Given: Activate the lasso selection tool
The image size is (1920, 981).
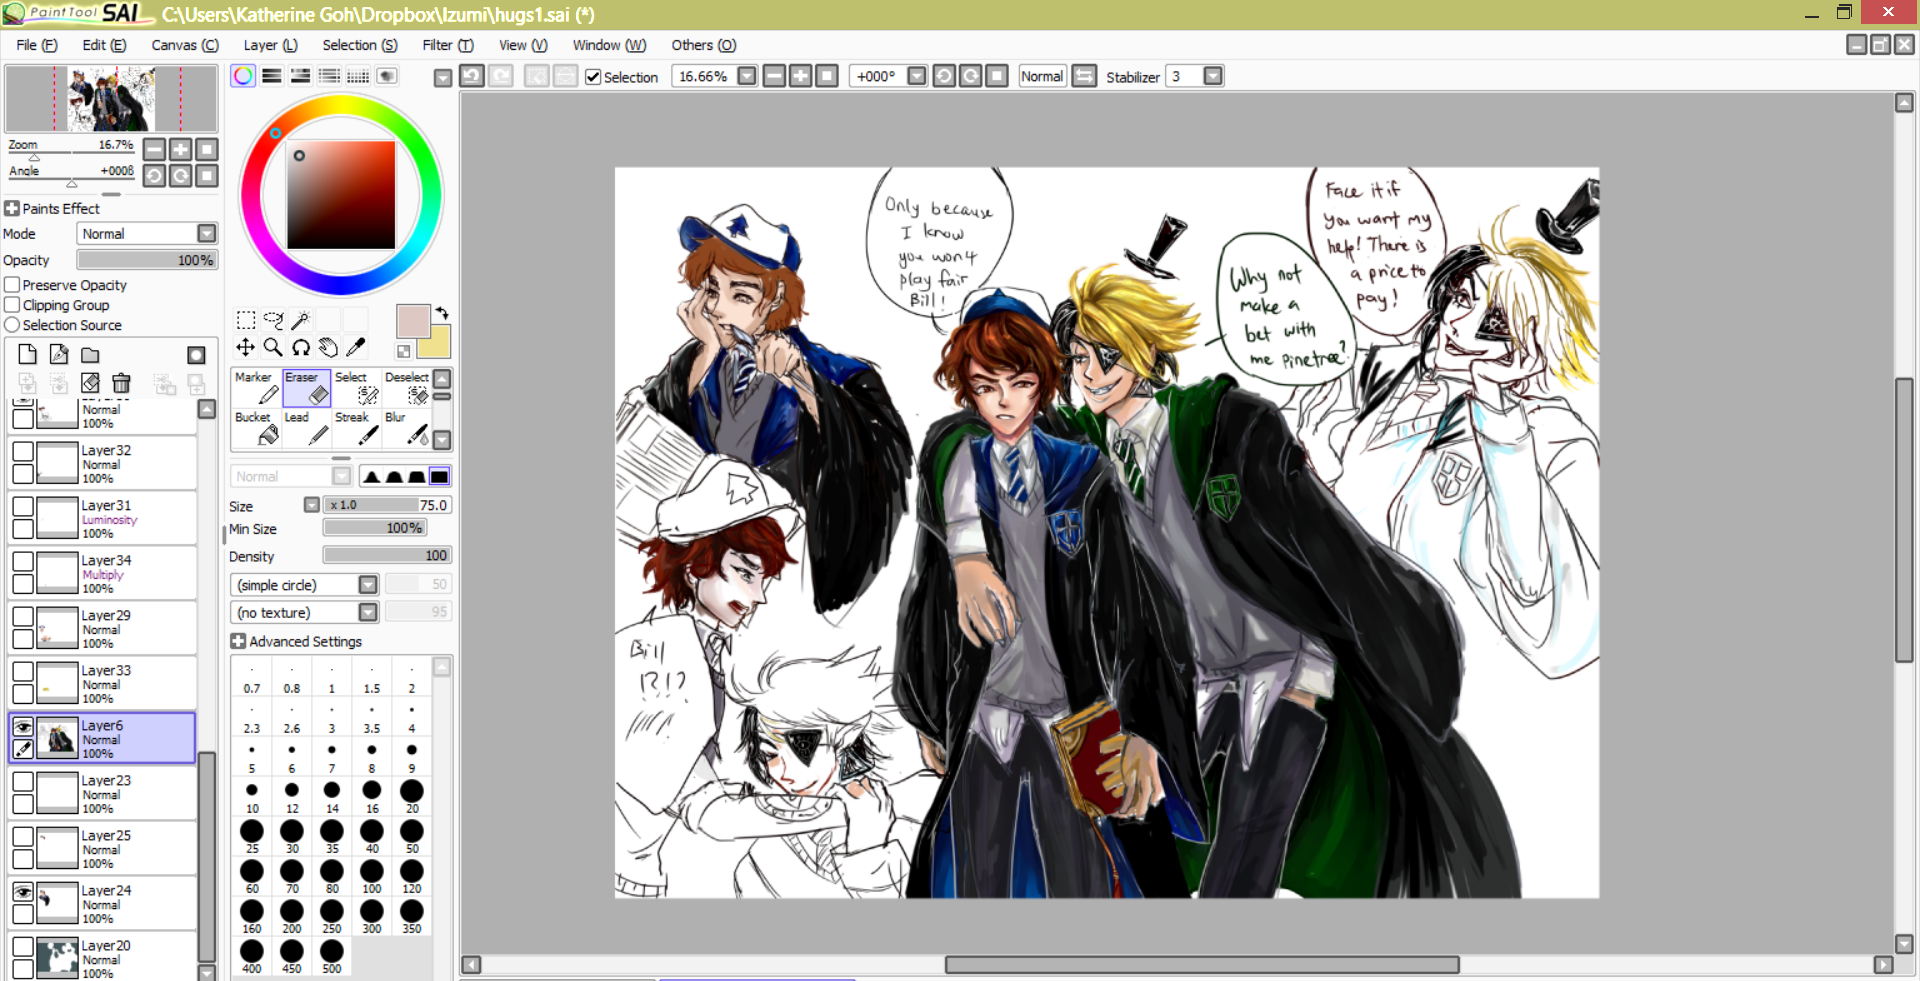Looking at the screenshot, I should pyautogui.click(x=273, y=320).
